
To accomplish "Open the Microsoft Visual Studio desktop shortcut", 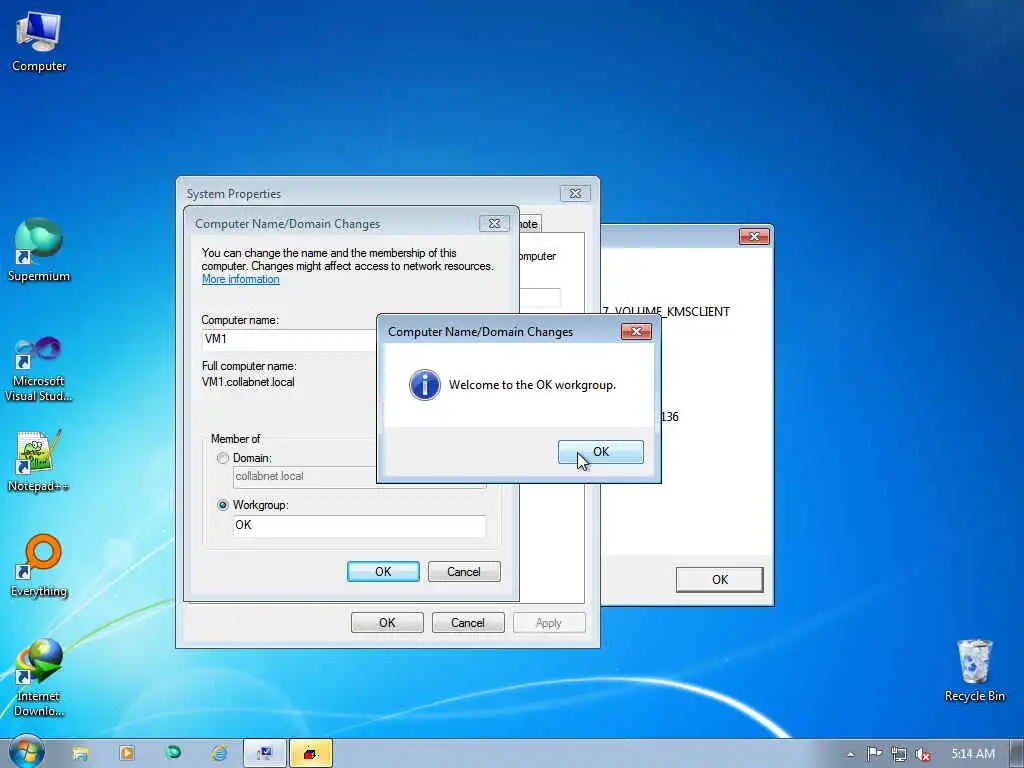I will coord(39,369).
